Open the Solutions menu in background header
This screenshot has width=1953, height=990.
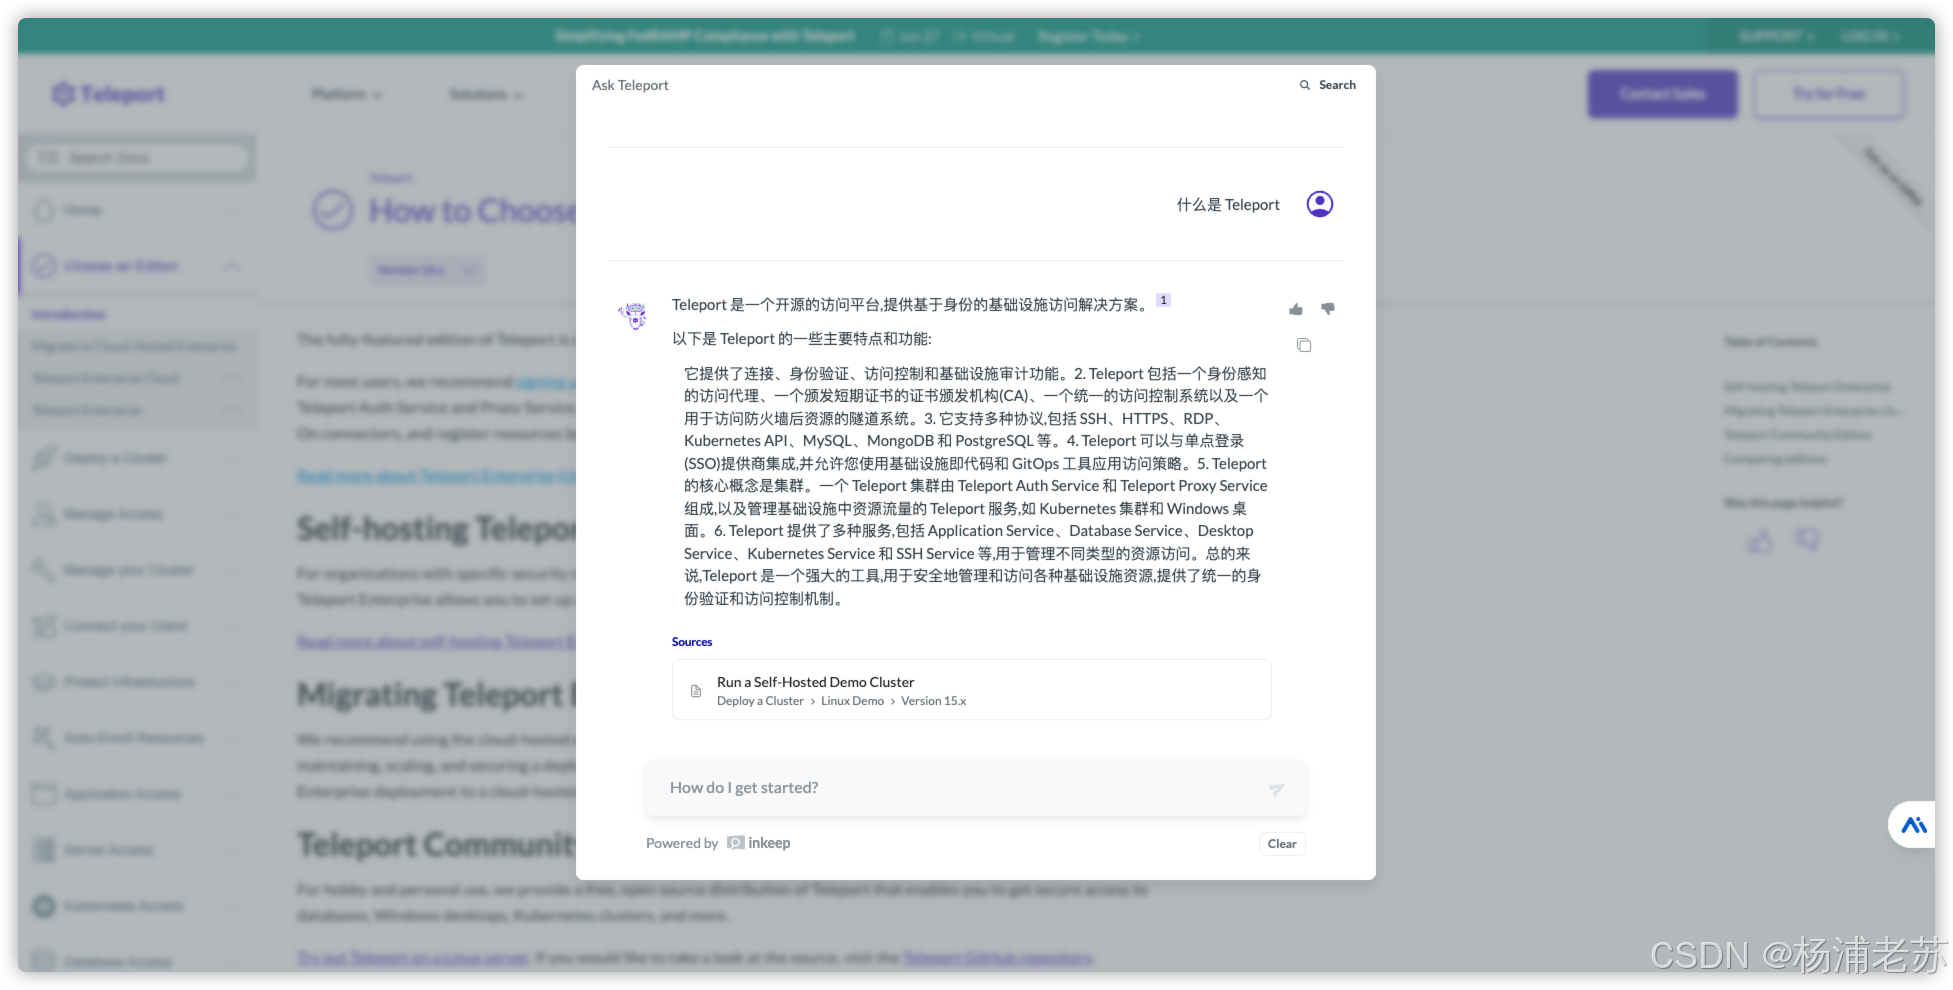(x=486, y=94)
